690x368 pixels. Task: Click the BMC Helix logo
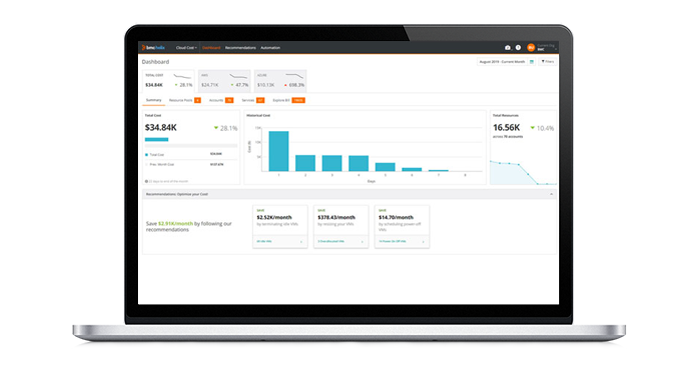(153, 48)
